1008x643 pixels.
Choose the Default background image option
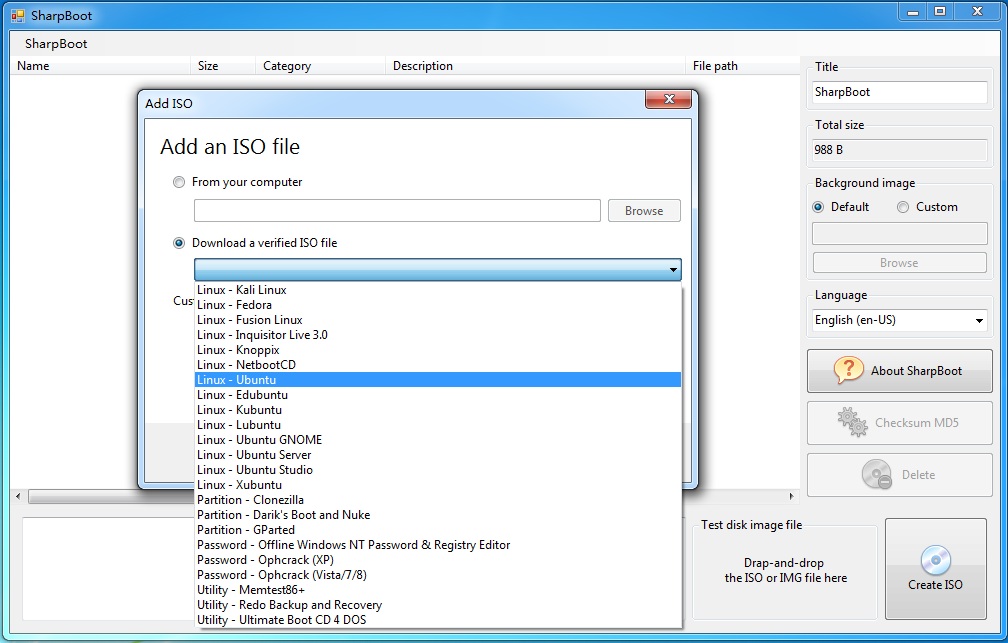click(x=820, y=207)
